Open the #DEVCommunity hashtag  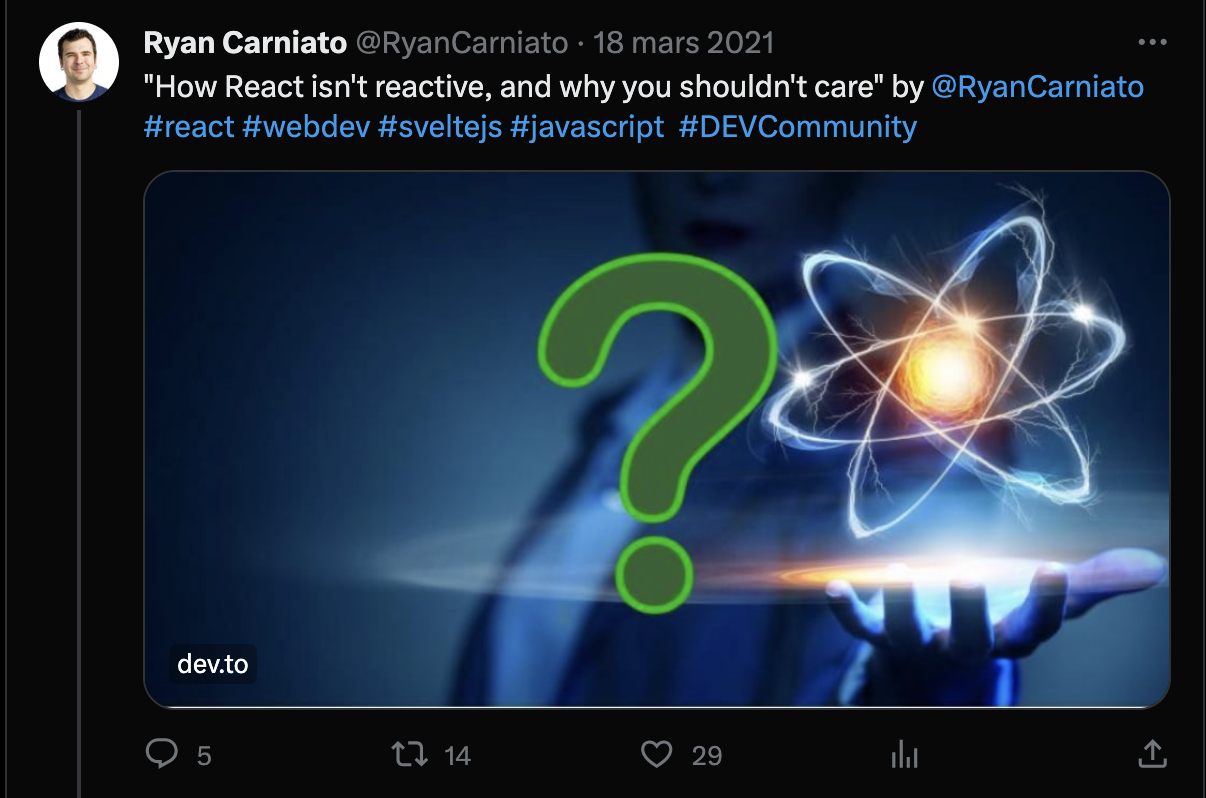797,127
